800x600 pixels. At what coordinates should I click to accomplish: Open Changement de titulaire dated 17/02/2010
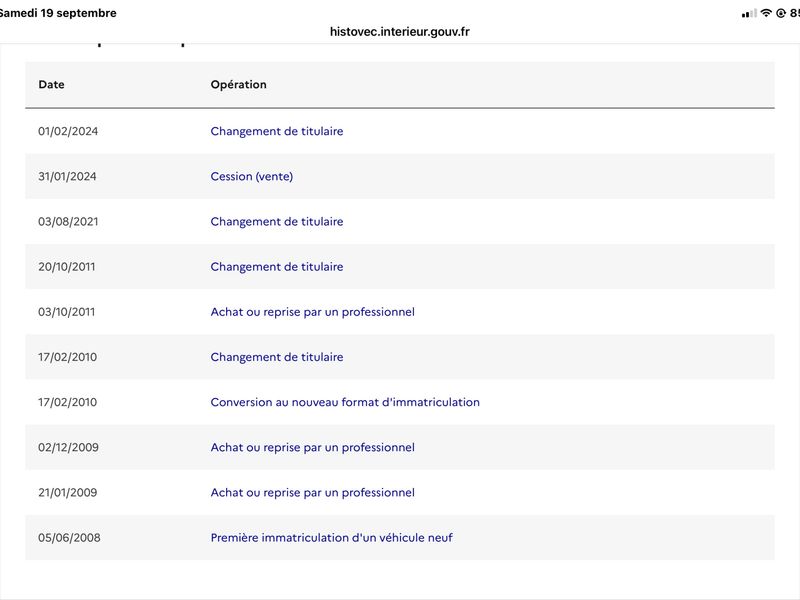pos(277,357)
